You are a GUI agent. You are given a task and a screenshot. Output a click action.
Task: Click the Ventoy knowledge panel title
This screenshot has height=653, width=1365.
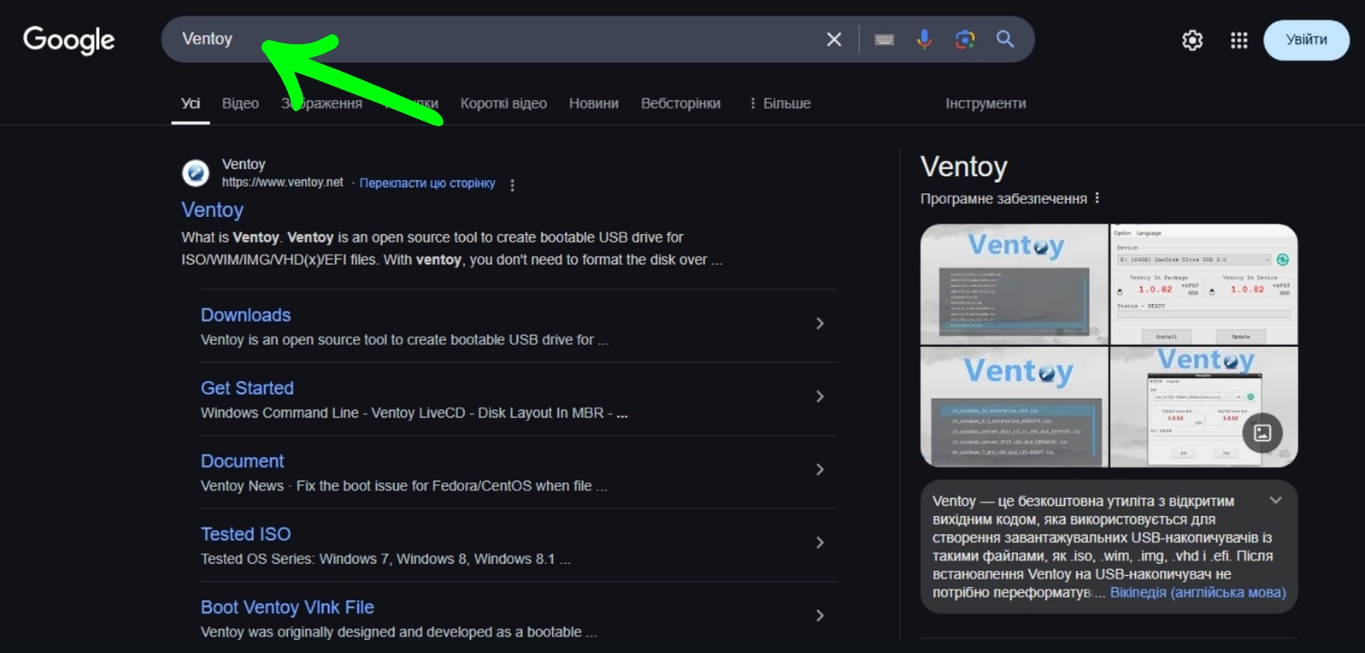pyautogui.click(x=964, y=167)
